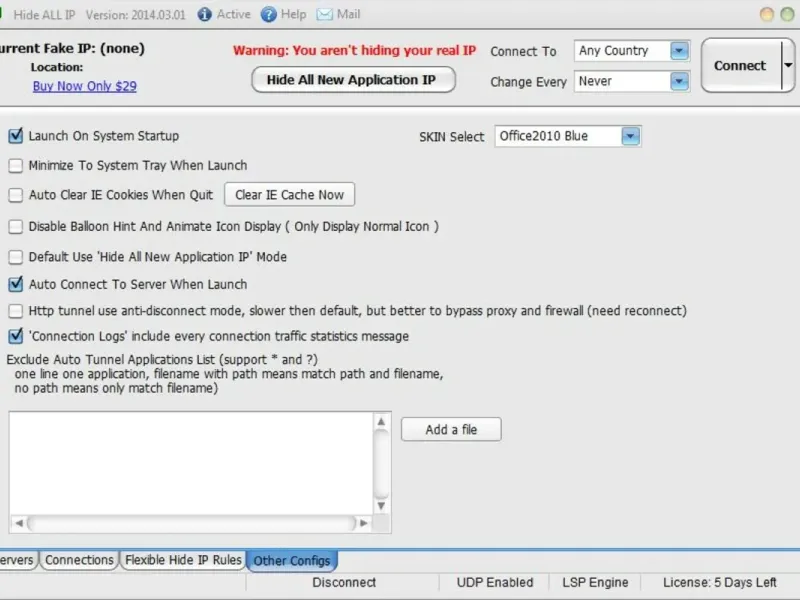This screenshot has height=600, width=800.
Task: Click the Connect button
Action: click(x=740, y=65)
